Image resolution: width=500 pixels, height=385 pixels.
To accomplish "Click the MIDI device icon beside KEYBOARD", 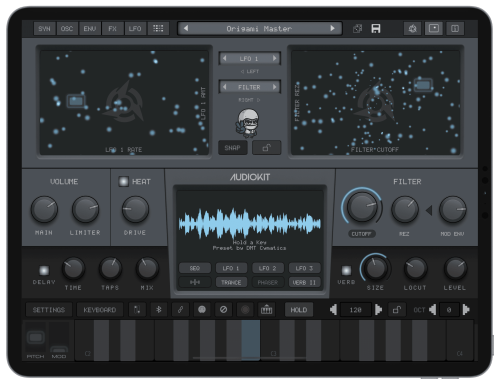I will click(x=137, y=310).
